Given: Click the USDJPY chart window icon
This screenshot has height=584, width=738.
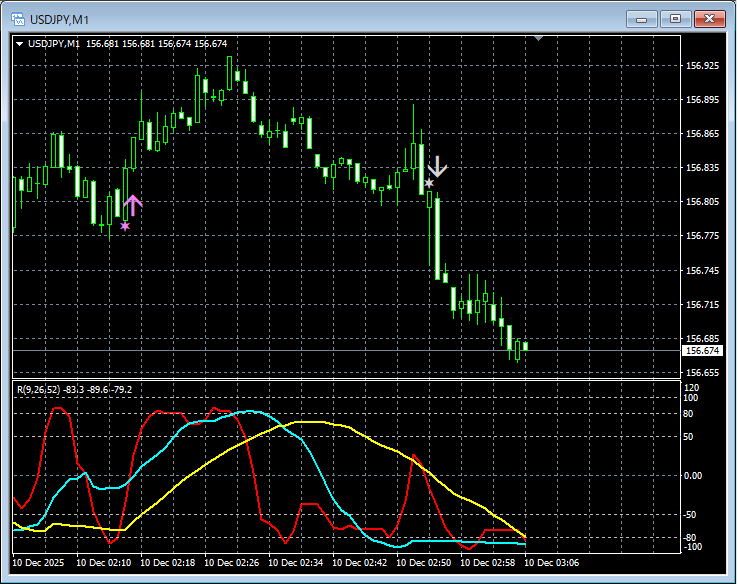Looking at the screenshot, I should coord(17,18).
